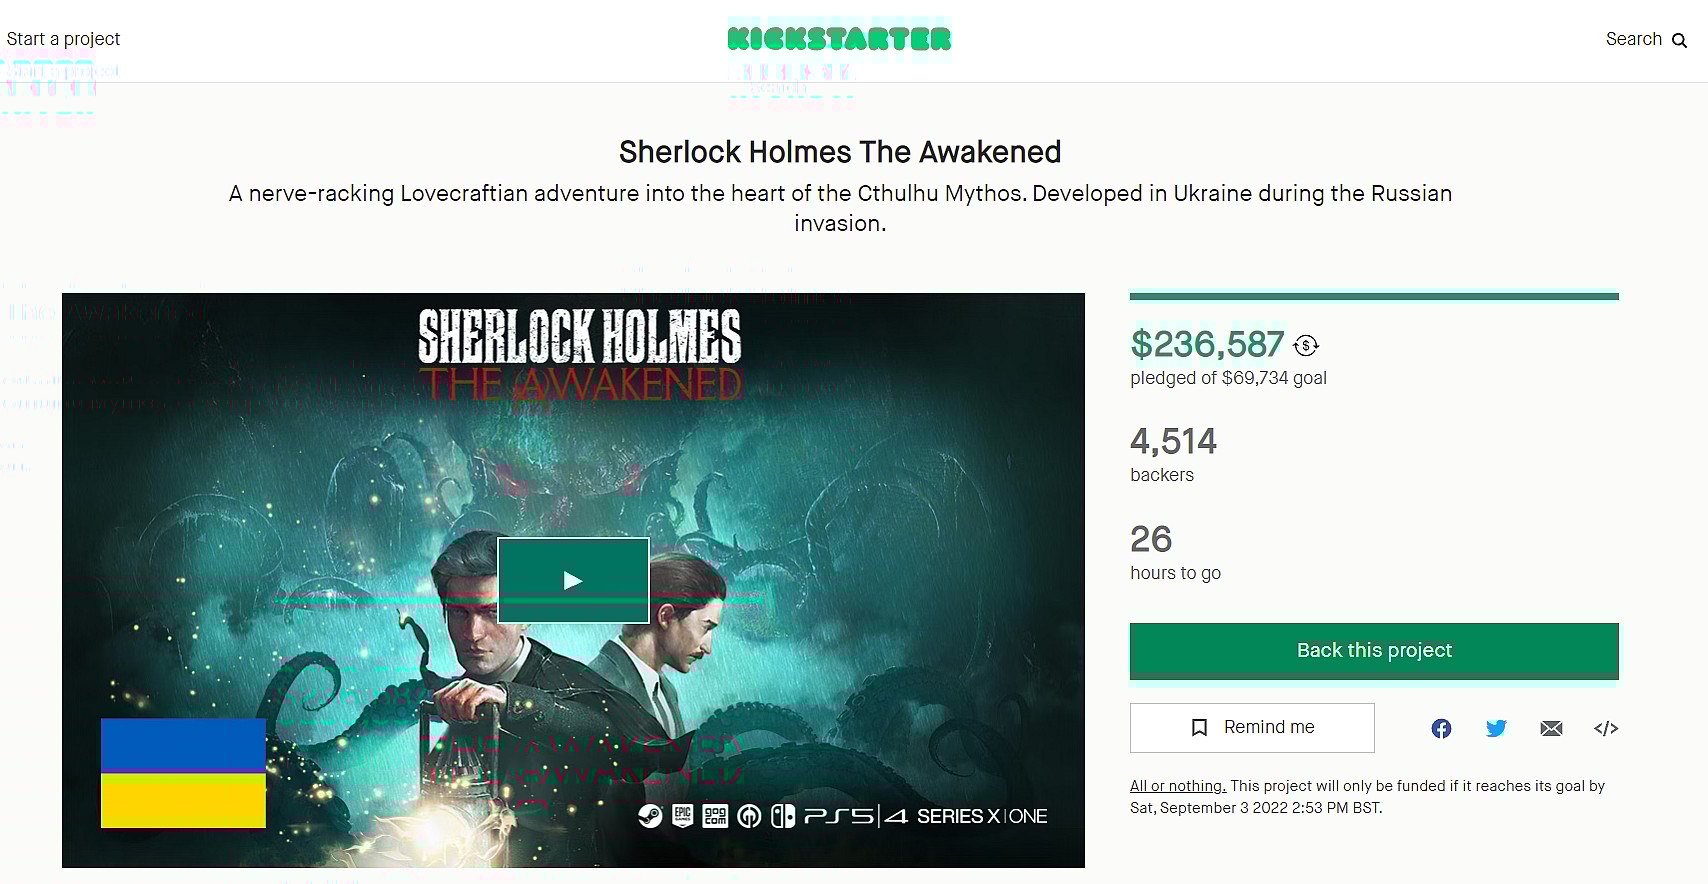Screen dimensions: 1708x884
Task: Share project on Facebook
Action: coord(1441,728)
